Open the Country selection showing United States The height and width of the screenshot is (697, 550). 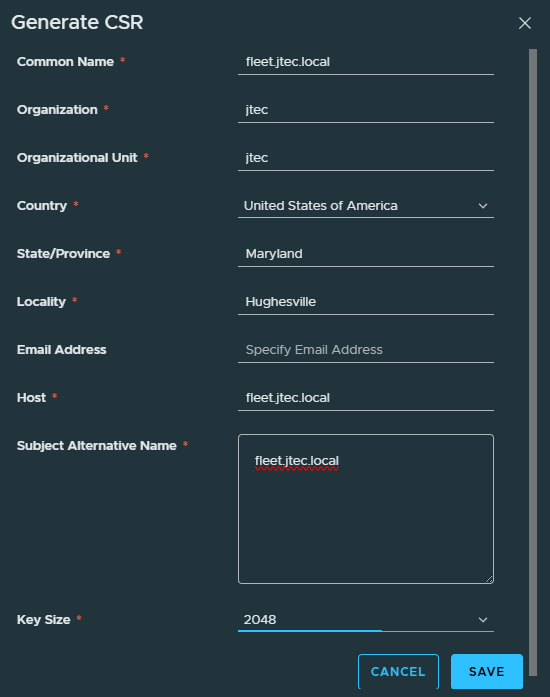click(365, 206)
